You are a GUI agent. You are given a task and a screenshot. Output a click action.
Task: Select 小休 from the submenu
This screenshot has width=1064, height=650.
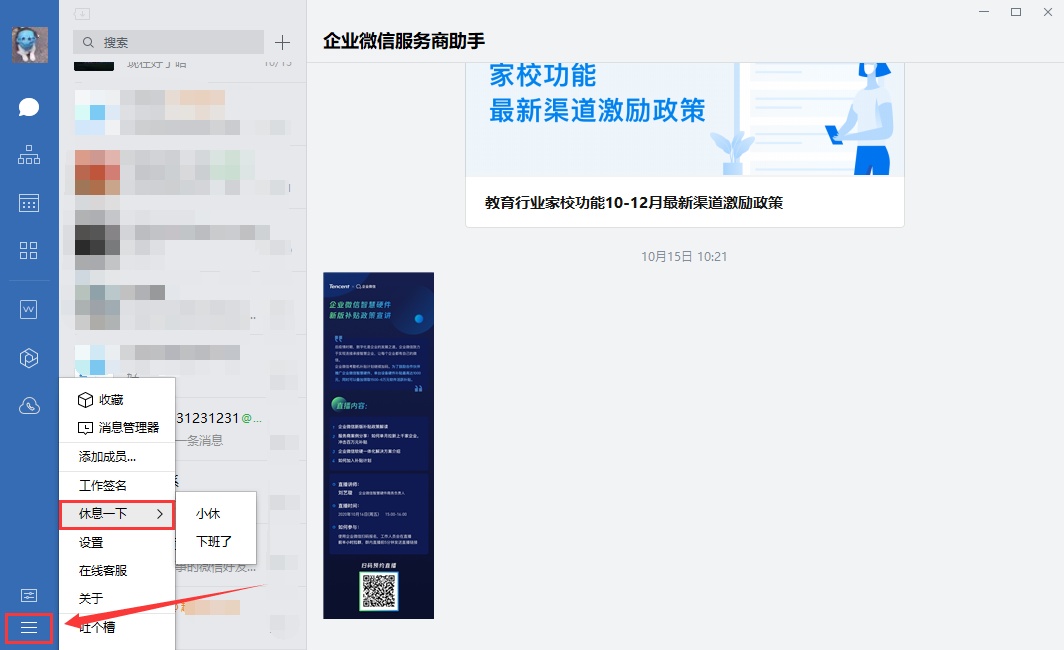pyautogui.click(x=208, y=514)
